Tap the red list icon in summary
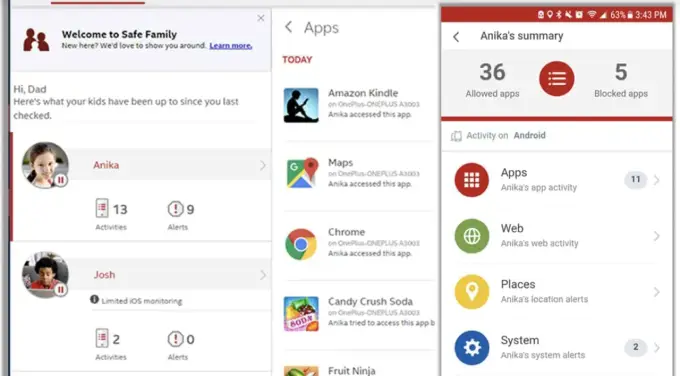680x376 pixels. (x=556, y=78)
